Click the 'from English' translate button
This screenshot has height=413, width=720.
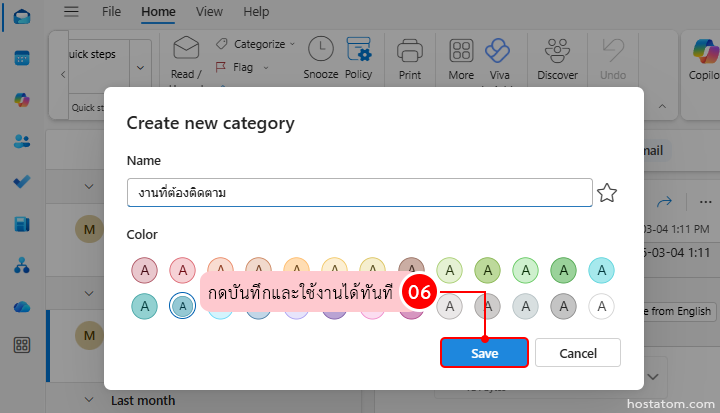pos(678,311)
